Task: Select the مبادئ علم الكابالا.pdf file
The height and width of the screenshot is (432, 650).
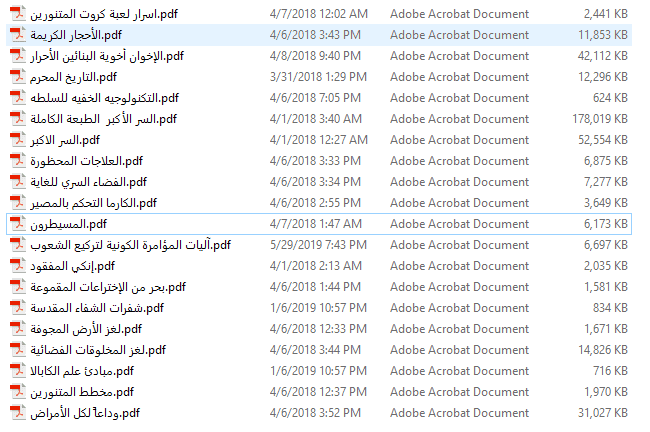Action: 82,371
